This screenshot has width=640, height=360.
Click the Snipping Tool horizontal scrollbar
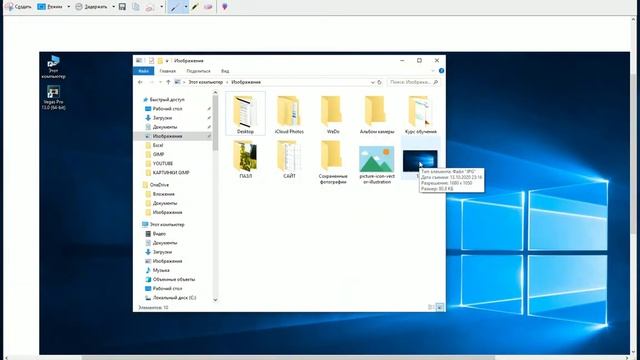[x=288, y=358]
